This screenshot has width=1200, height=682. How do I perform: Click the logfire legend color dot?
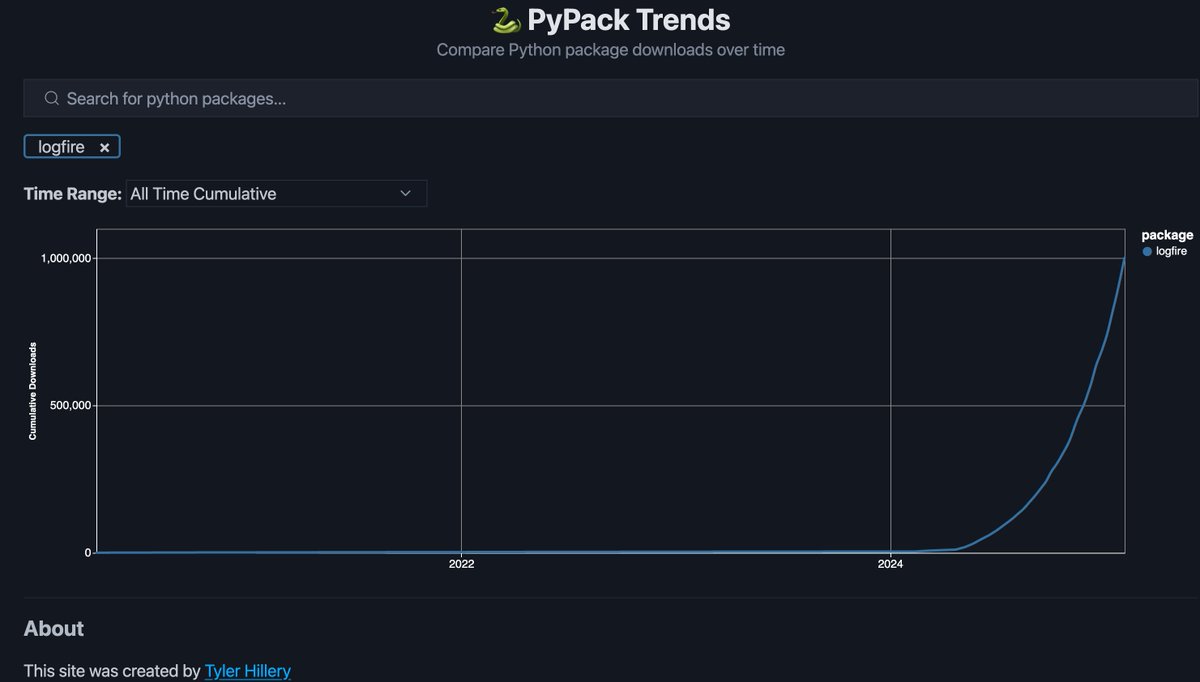tap(1147, 251)
